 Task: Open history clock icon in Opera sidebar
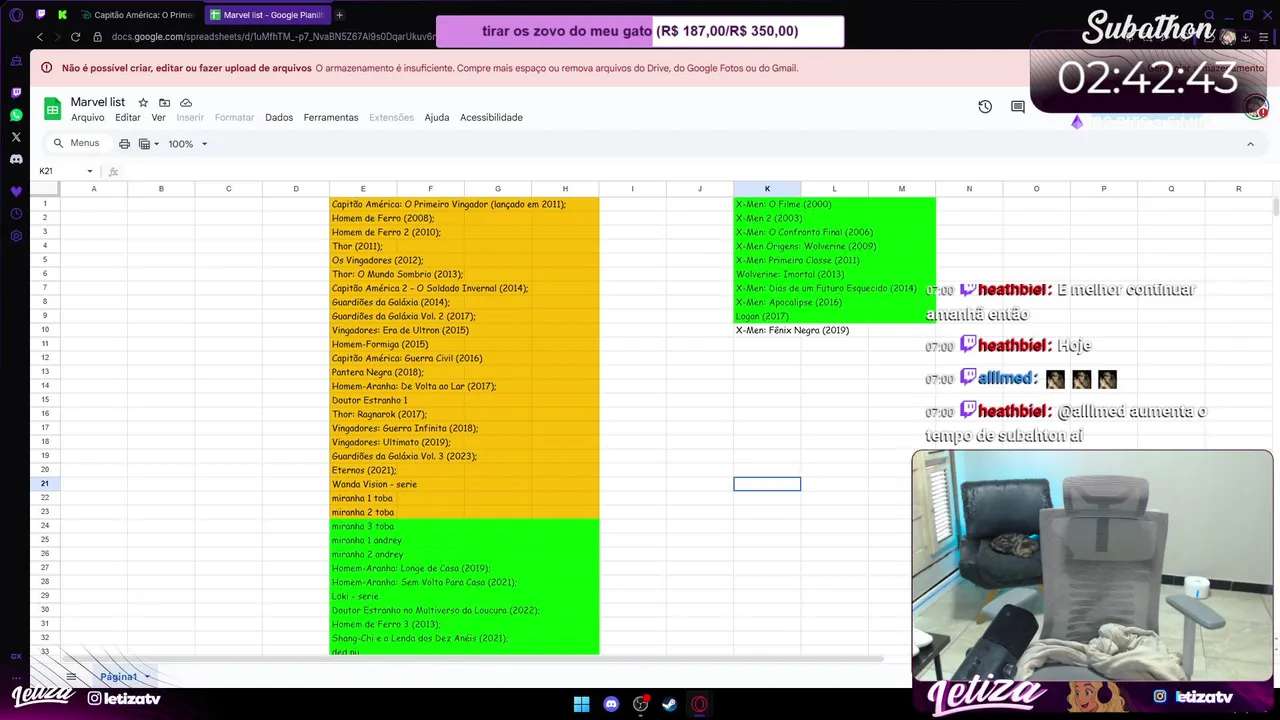pos(16,214)
